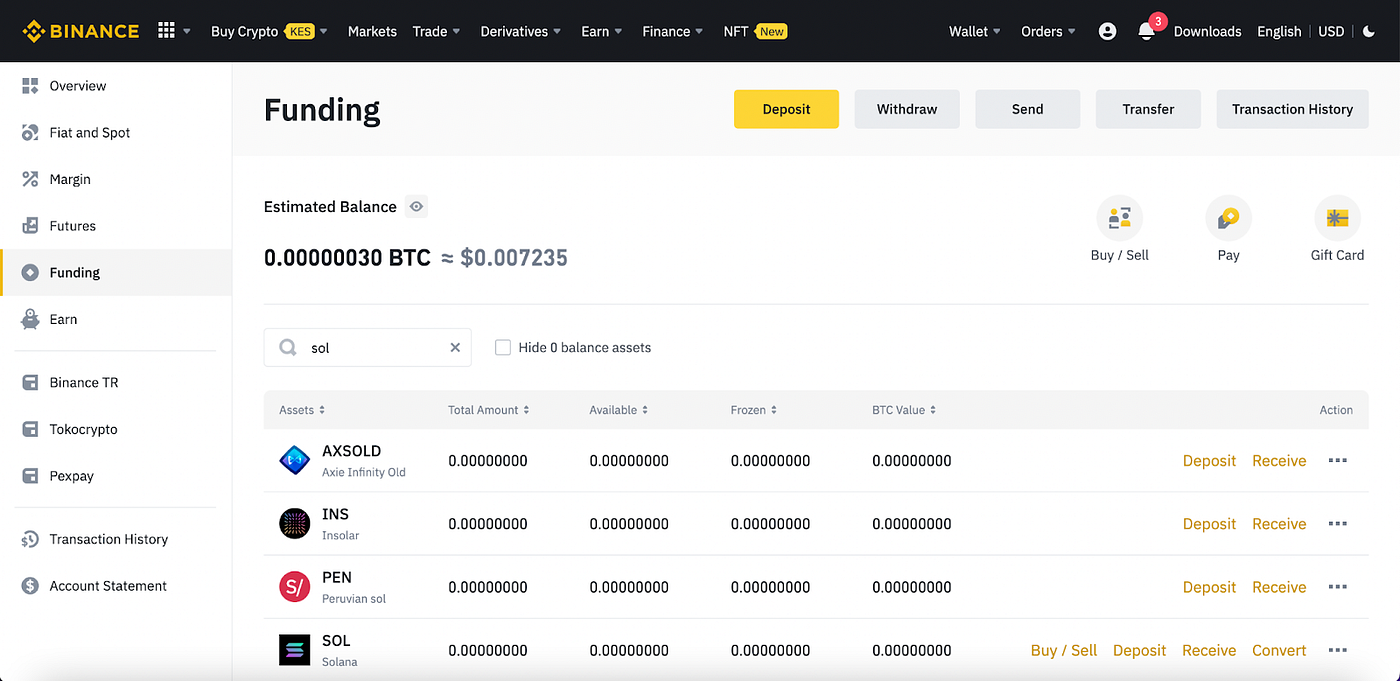Click the PEN coin logo

(294, 587)
